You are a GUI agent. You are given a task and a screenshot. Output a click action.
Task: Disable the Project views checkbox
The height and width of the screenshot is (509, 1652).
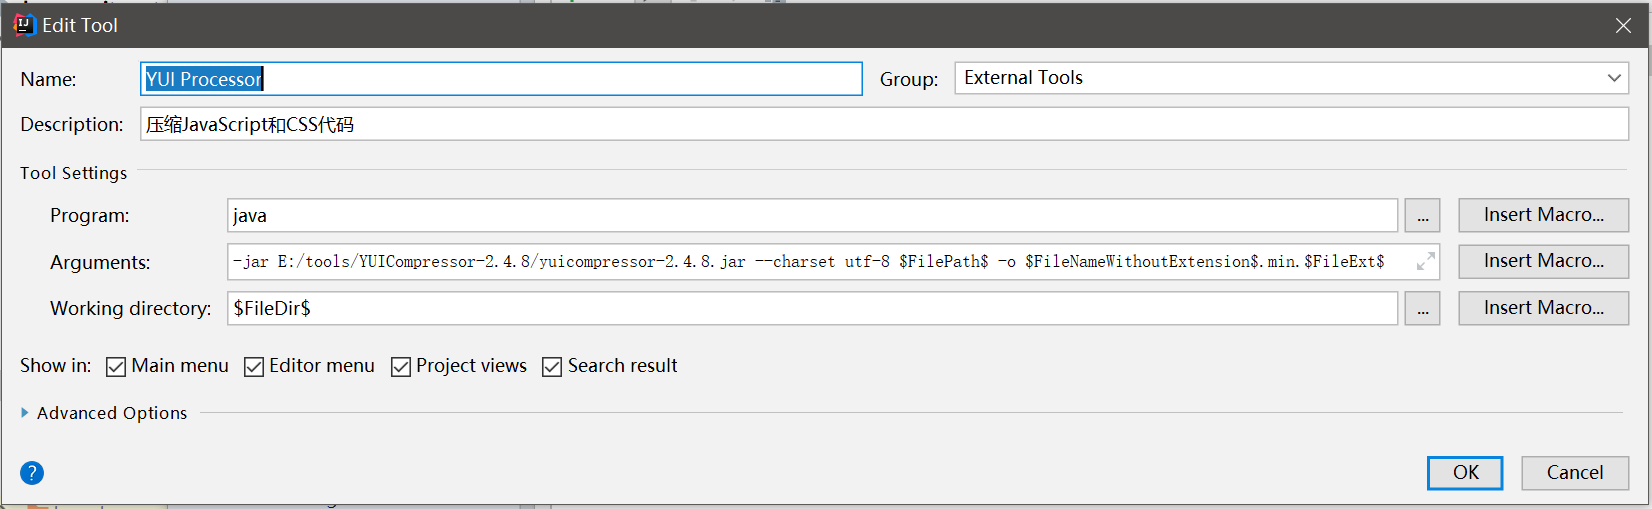[x=401, y=367]
